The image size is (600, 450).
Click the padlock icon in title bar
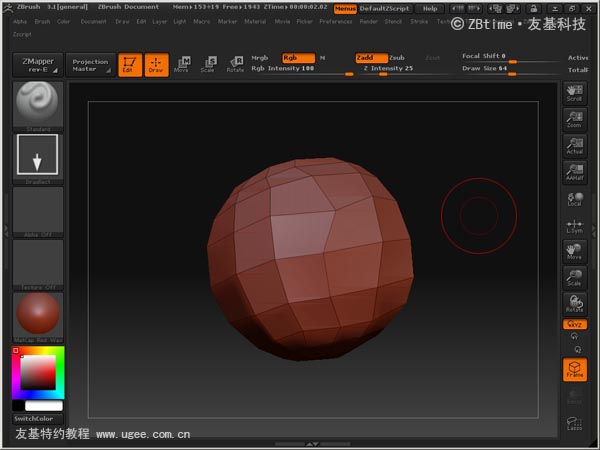click(534, 8)
